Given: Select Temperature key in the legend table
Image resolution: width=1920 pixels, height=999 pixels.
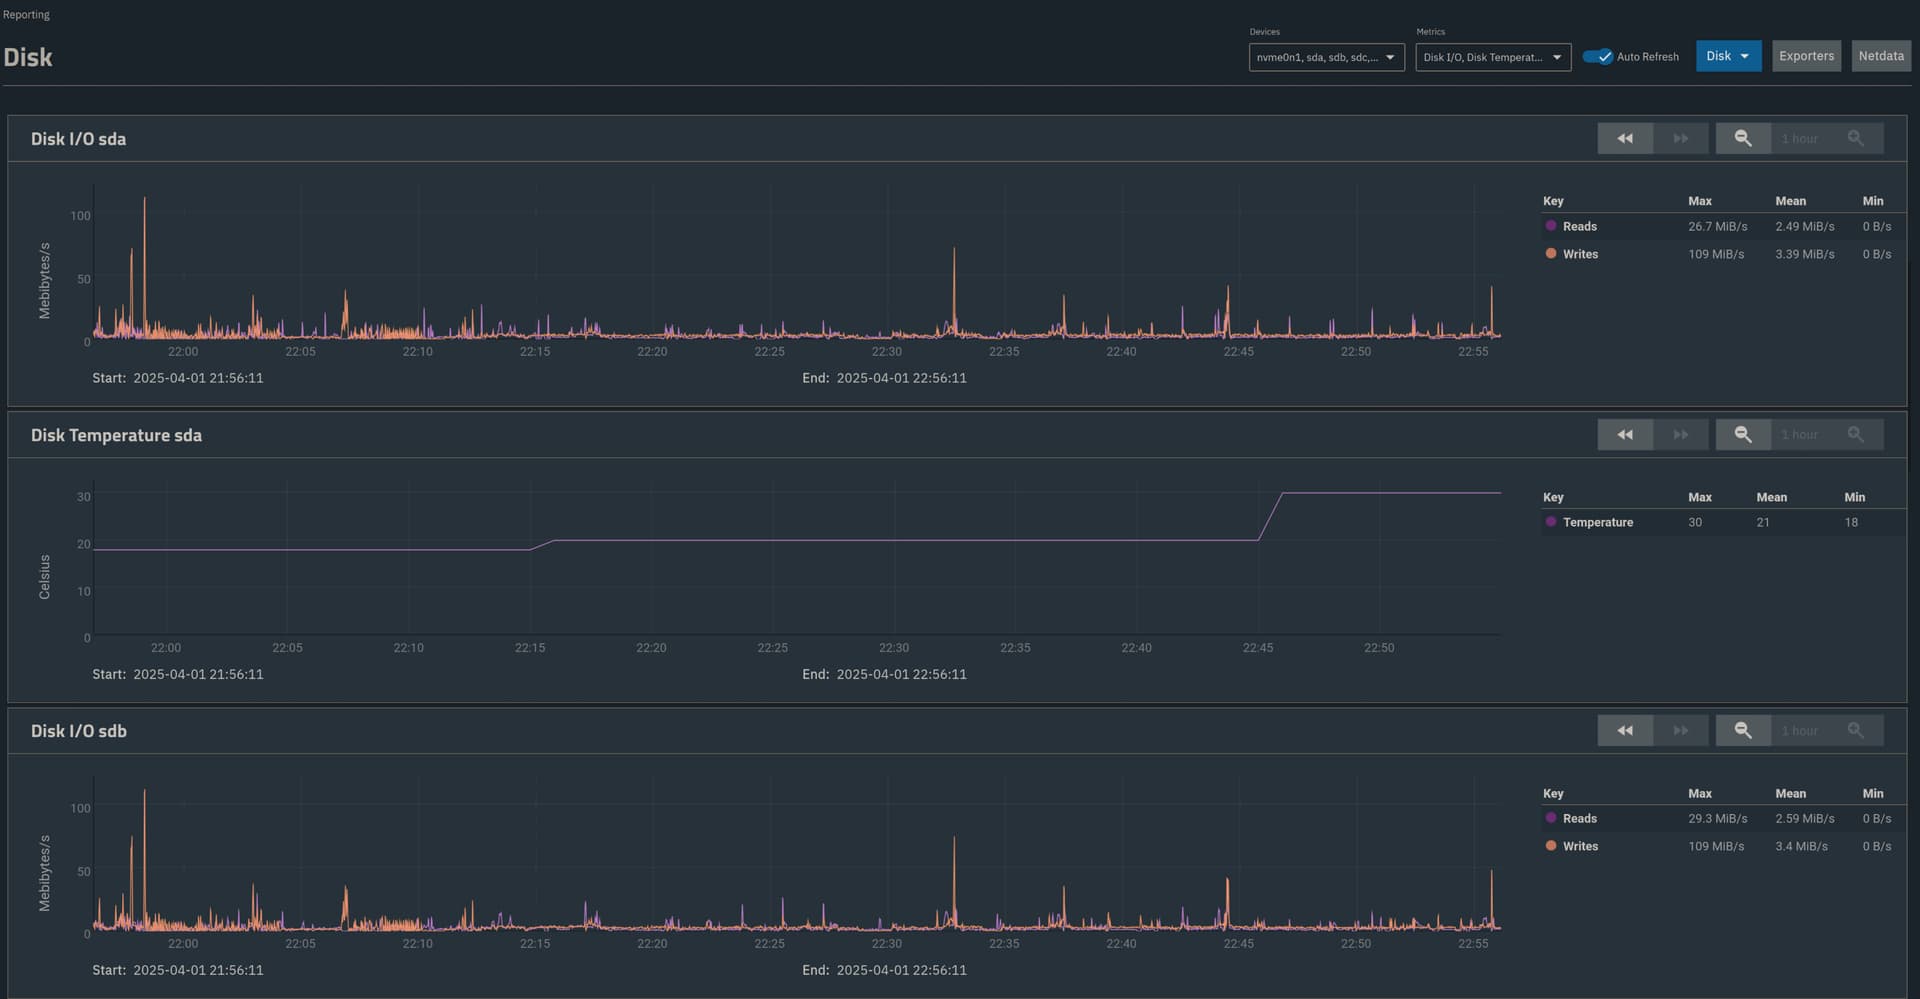Looking at the screenshot, I should [x=1597, y=523].
